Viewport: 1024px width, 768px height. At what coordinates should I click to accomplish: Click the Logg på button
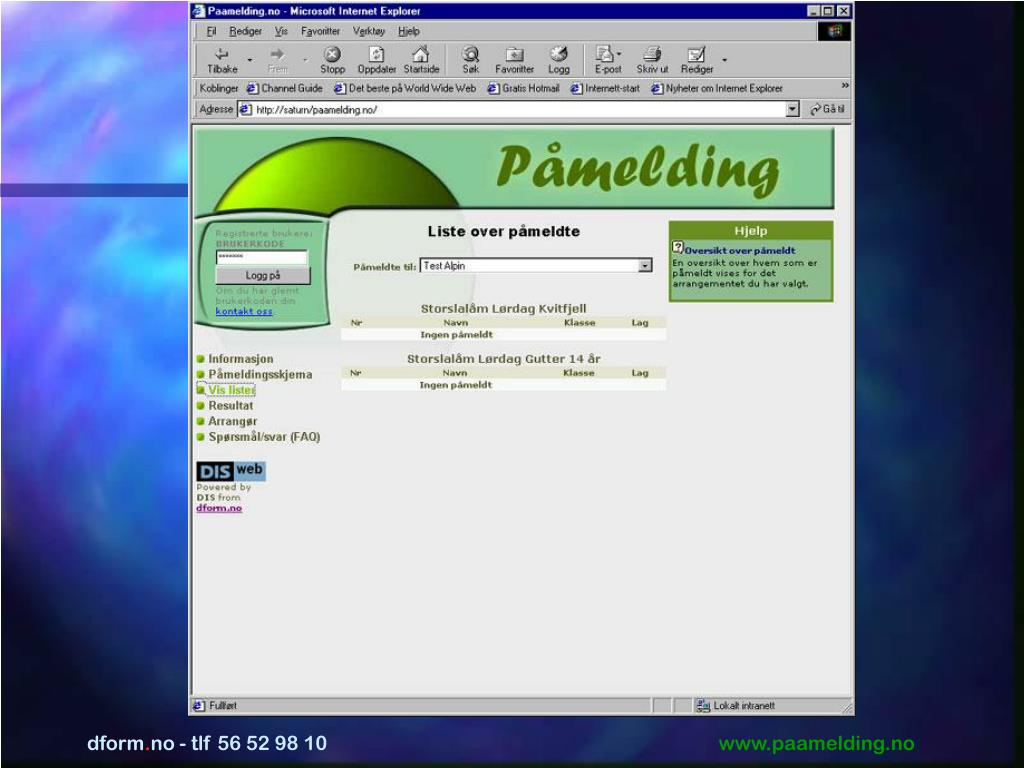point(263,276)
